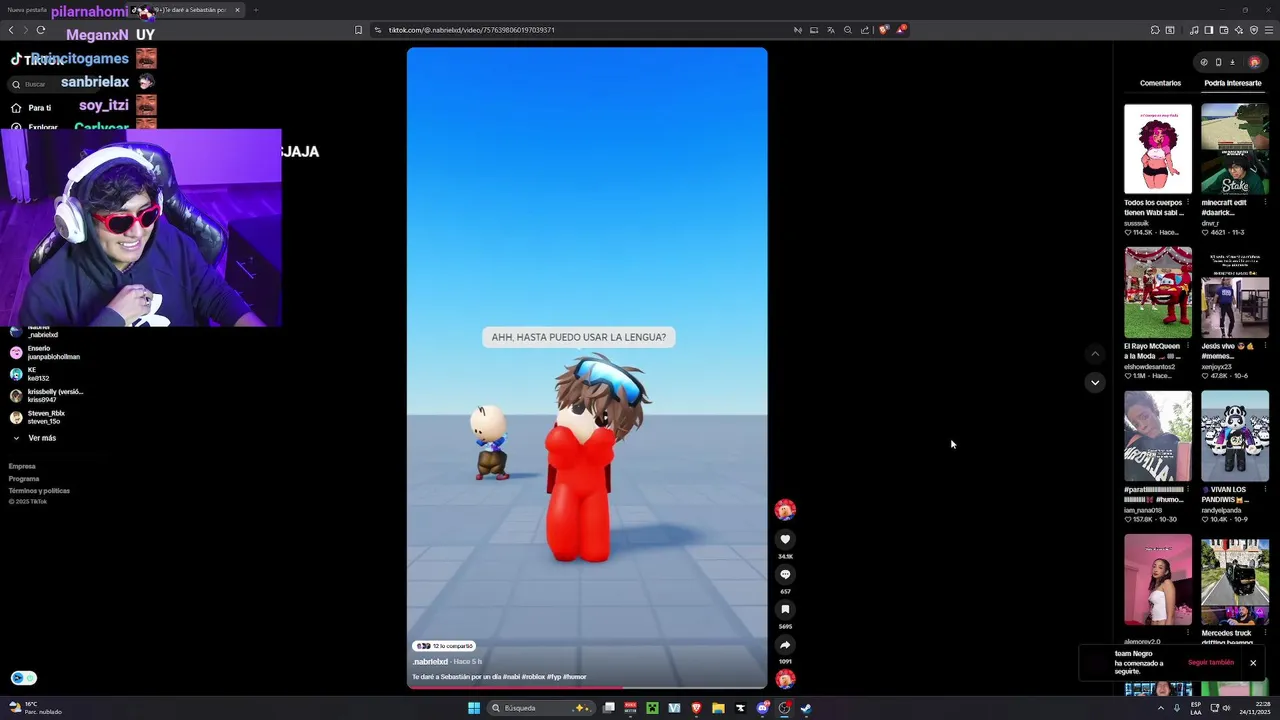The height and width of the screenshot is (720, 1280).
Task: Open Steam from taskbar
Action: tap(806, 708)
